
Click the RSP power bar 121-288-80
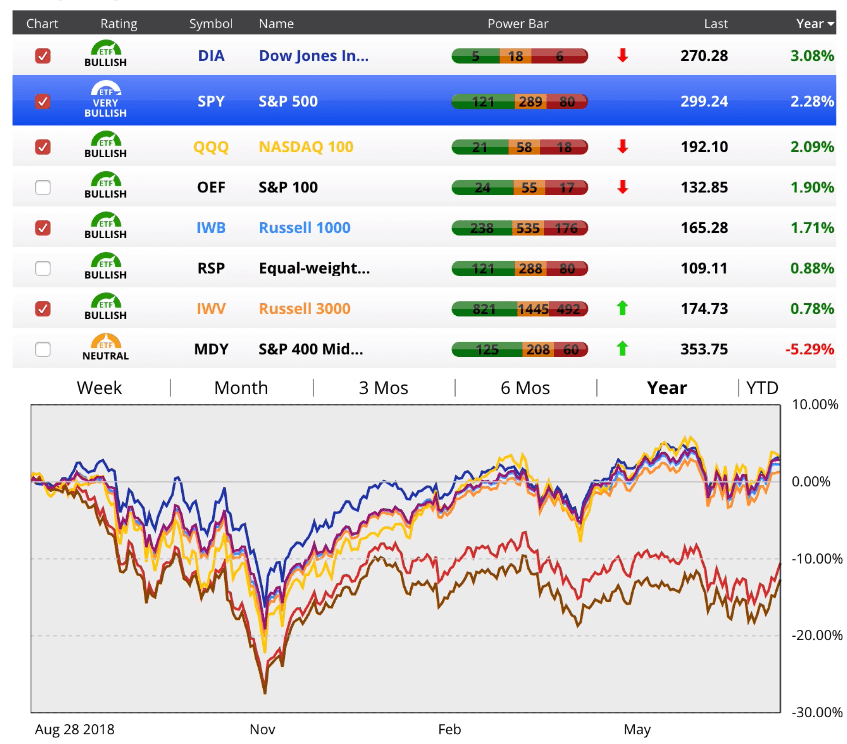[x=520, y=269]
